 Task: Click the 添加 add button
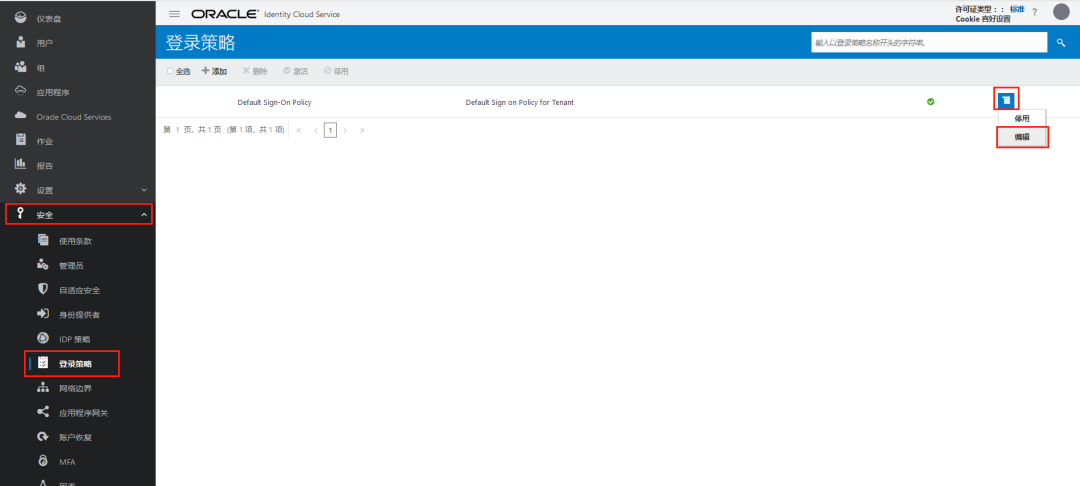[x=214, y=72]
